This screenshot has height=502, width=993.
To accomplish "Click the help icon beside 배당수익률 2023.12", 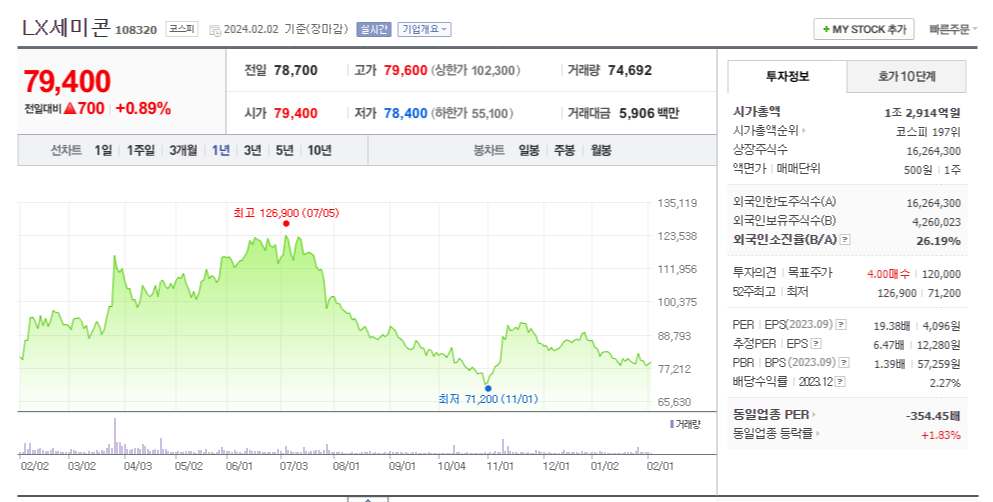I will click(x=840, y=382).
